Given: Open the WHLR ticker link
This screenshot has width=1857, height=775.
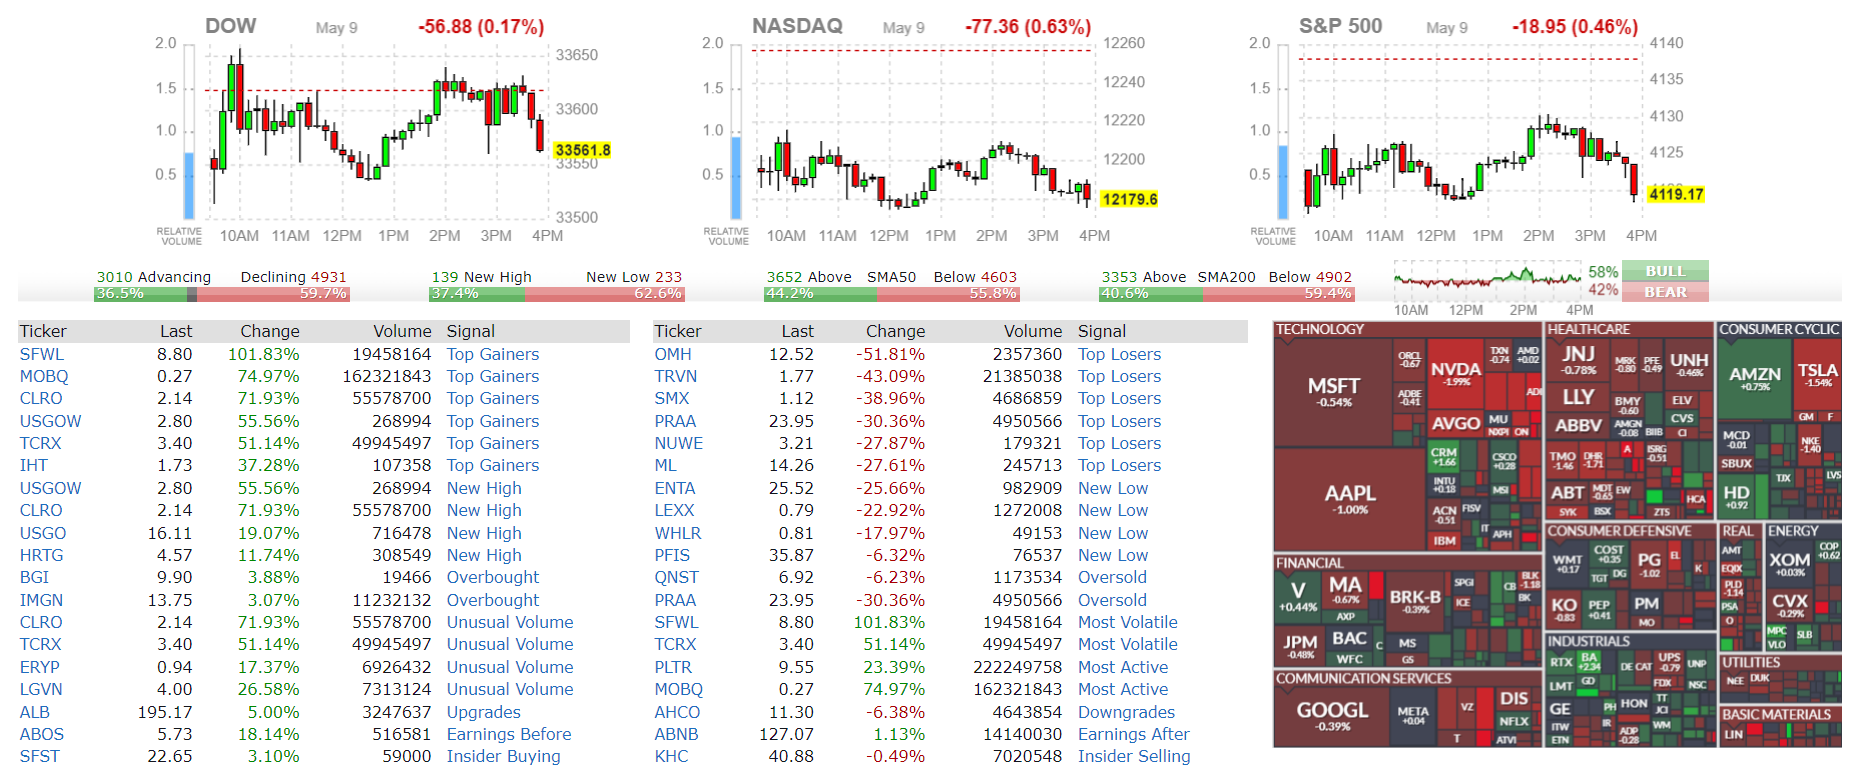Looking at the screenshot, I should [x=678, y=533].
